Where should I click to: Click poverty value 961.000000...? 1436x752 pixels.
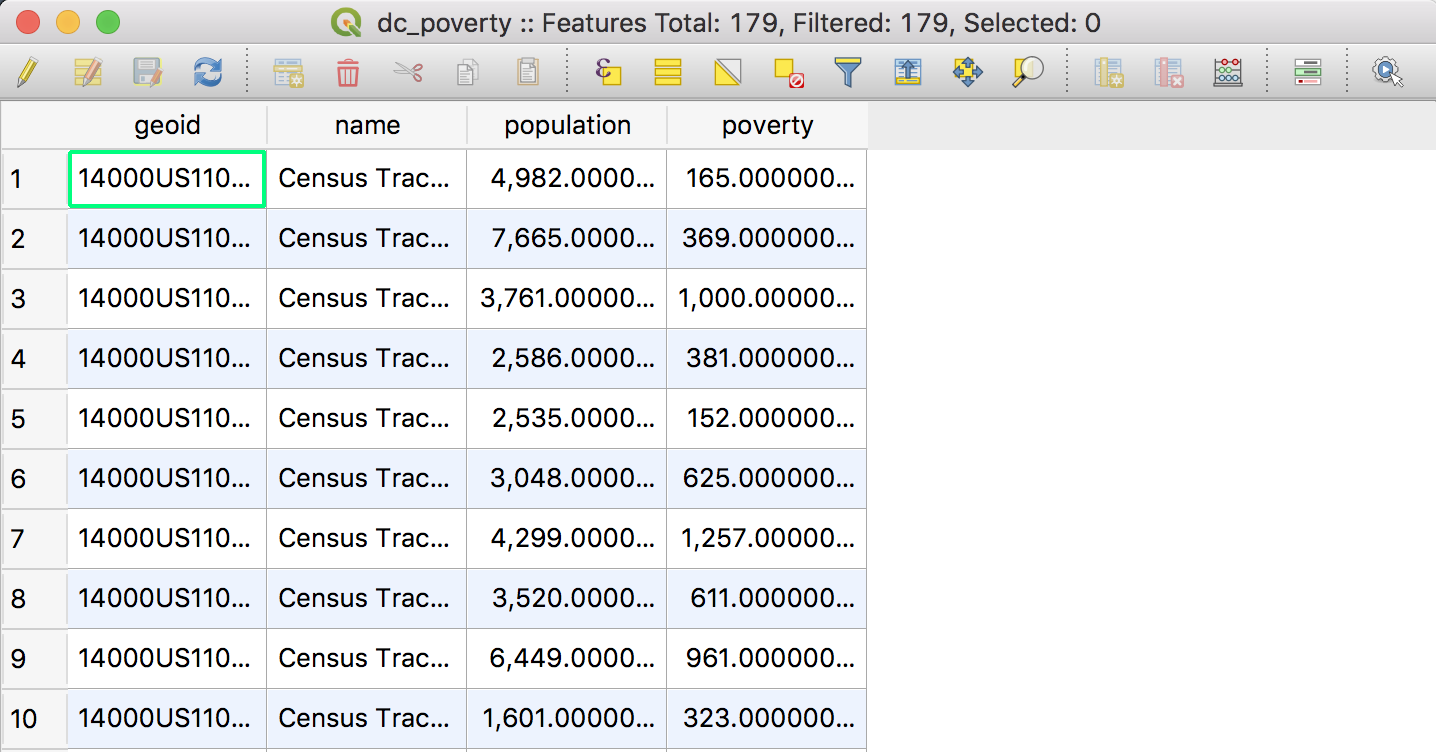767,659
